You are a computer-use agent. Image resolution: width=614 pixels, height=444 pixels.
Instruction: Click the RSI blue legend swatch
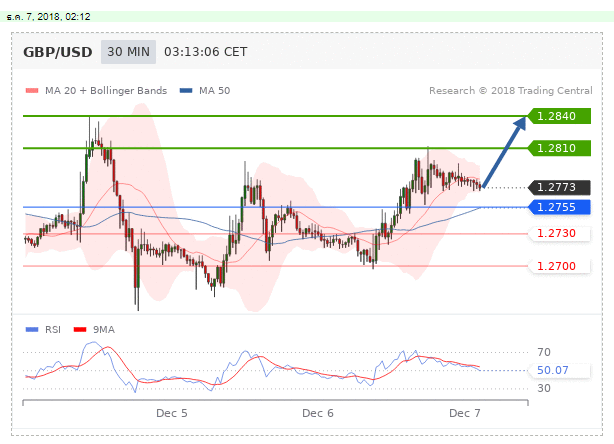tap(32, 330)
